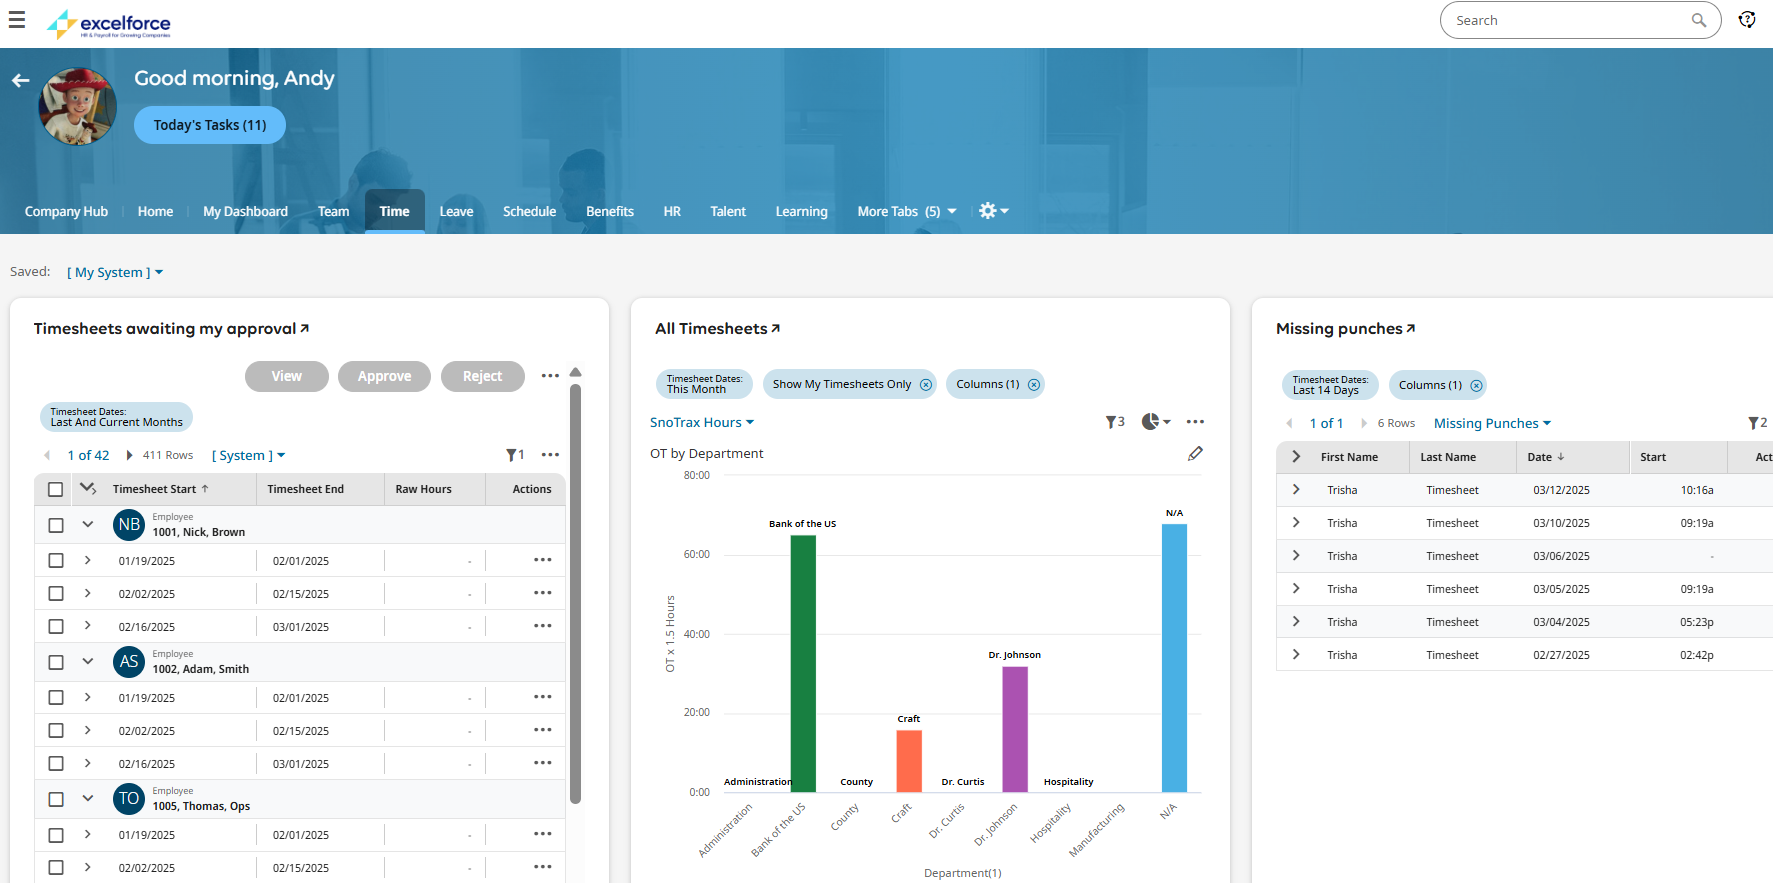Open the Benefits tab
Viewport: 1773px width, 883px height.
(x=610, y=211)
